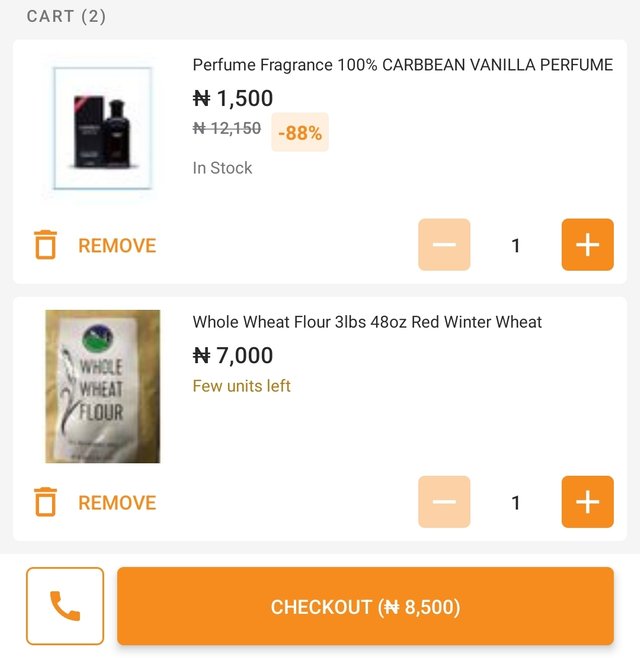Image resolution: width=640 pixels, height=658 pixels.
Task: Click the REMOVE label under the flour item
Action: coord(117,503)
